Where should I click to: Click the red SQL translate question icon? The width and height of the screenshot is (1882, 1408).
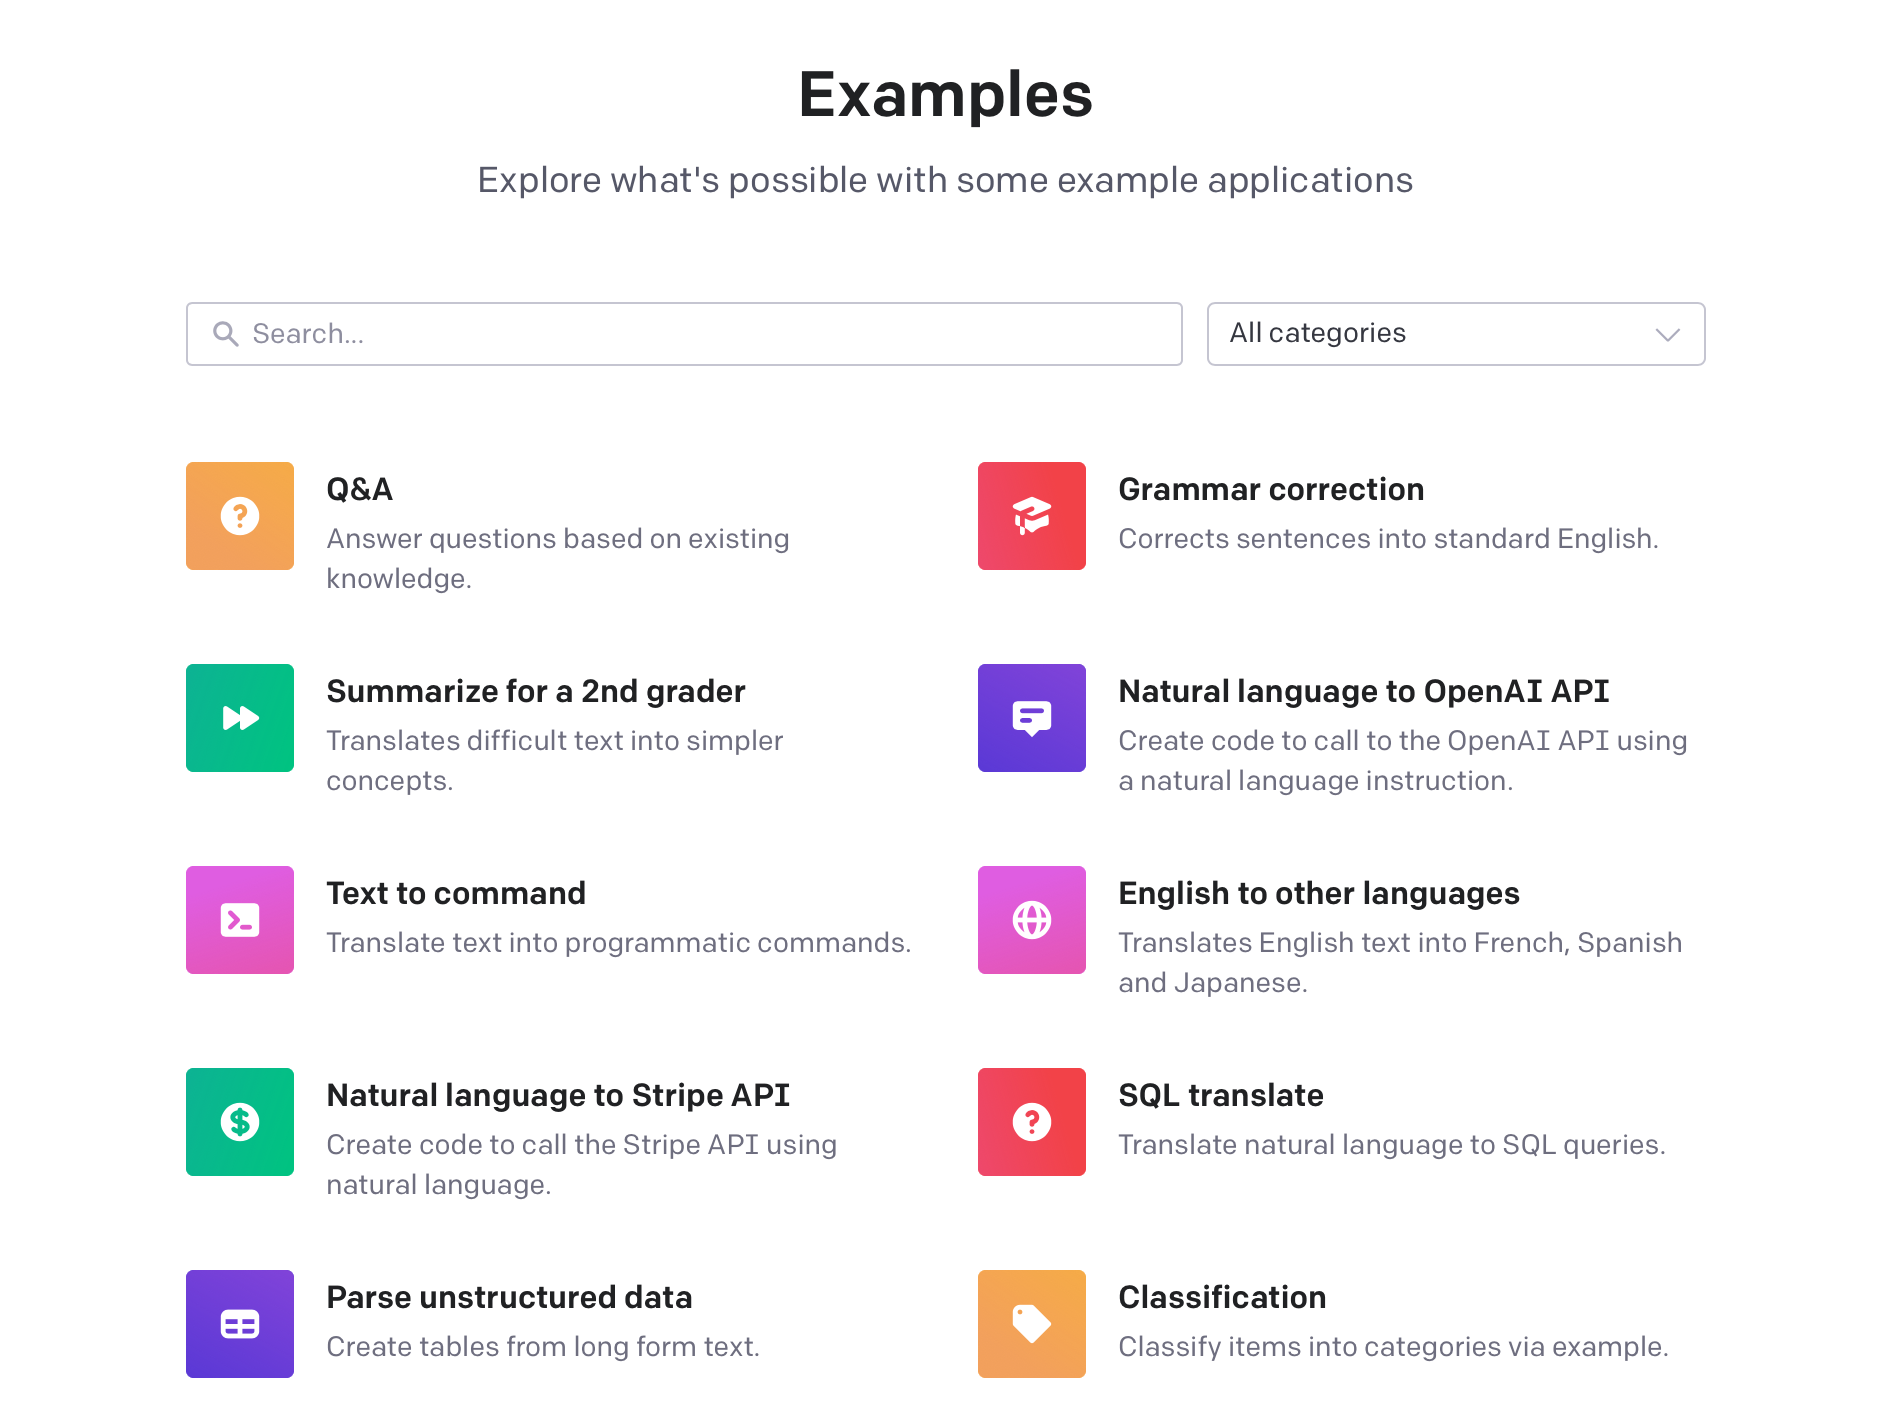(x=1032, y=1122)
